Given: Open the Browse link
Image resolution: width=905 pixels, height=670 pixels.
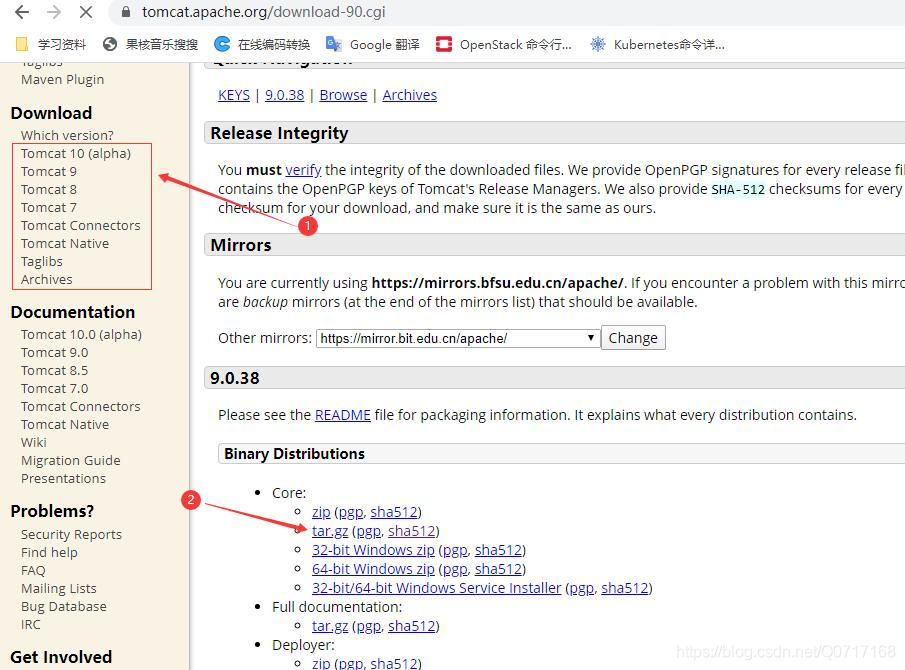Looking at the screenshot, I should pos(343,95).
